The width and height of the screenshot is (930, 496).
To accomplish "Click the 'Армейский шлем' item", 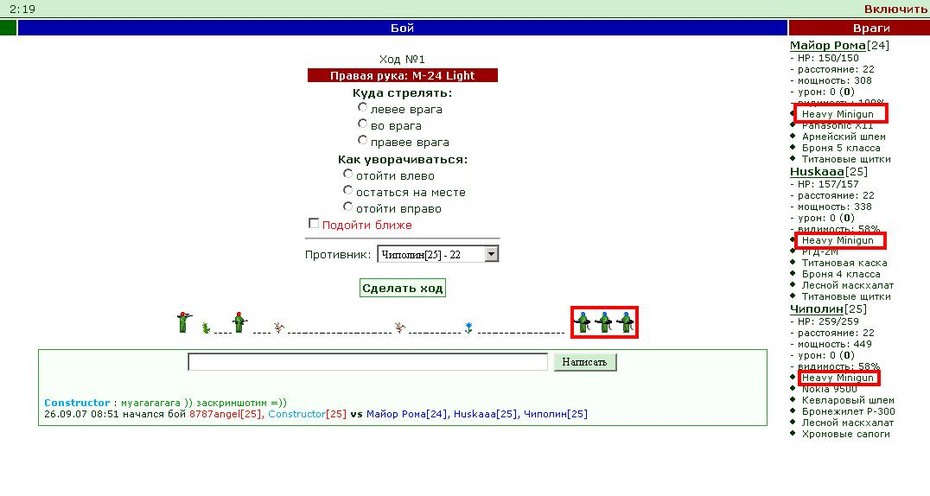I will 843,136.
